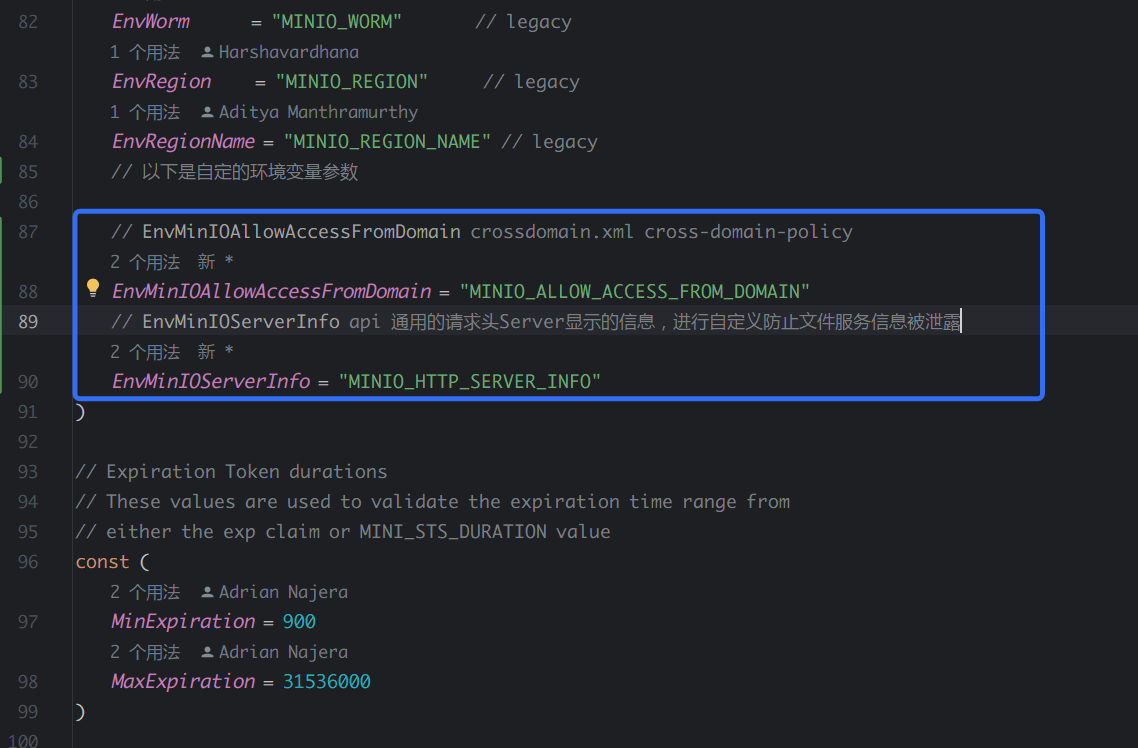Click the comment '以下是自定的环境变量参数'
The width and height of the screenshot is (1138, 748).
tap(234, 172)
